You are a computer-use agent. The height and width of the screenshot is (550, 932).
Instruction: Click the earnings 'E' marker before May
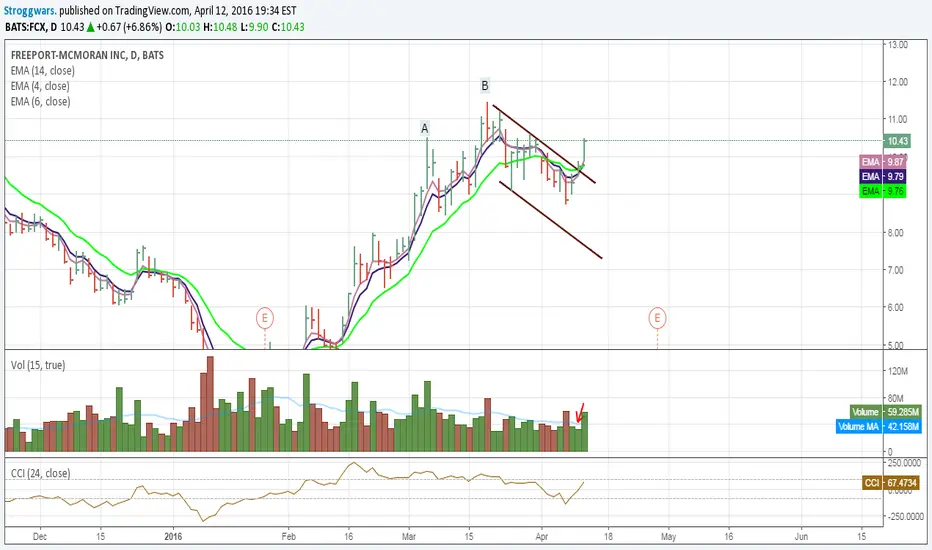coord(657,318)
